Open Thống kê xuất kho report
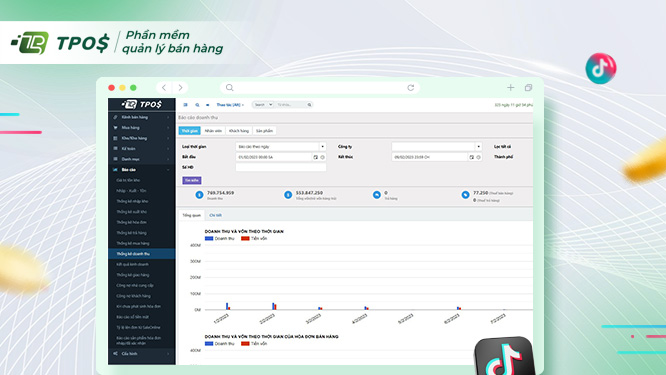 (x=132, y=211)
